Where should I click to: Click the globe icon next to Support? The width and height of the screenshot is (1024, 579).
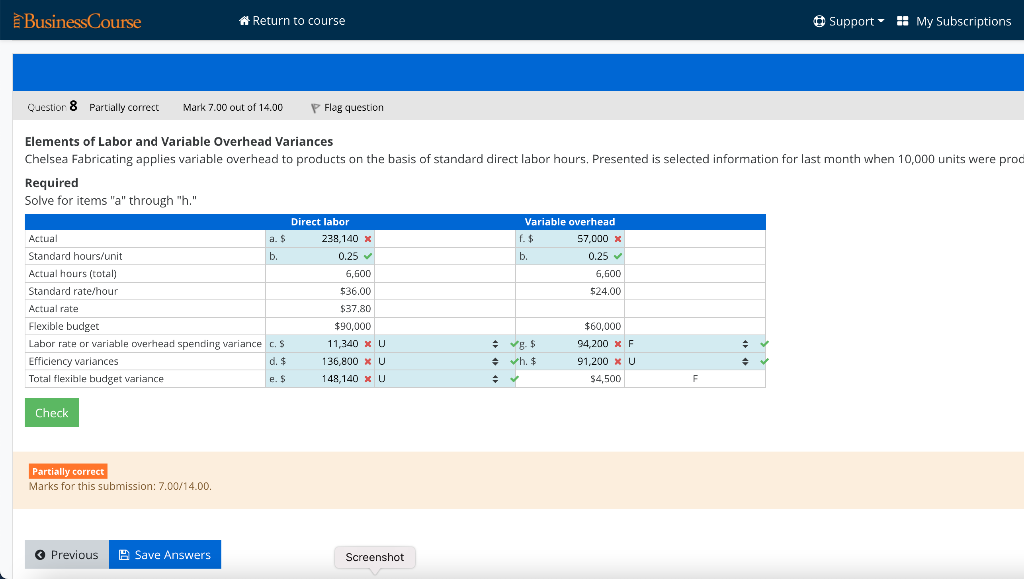click(x=820, y=20)
